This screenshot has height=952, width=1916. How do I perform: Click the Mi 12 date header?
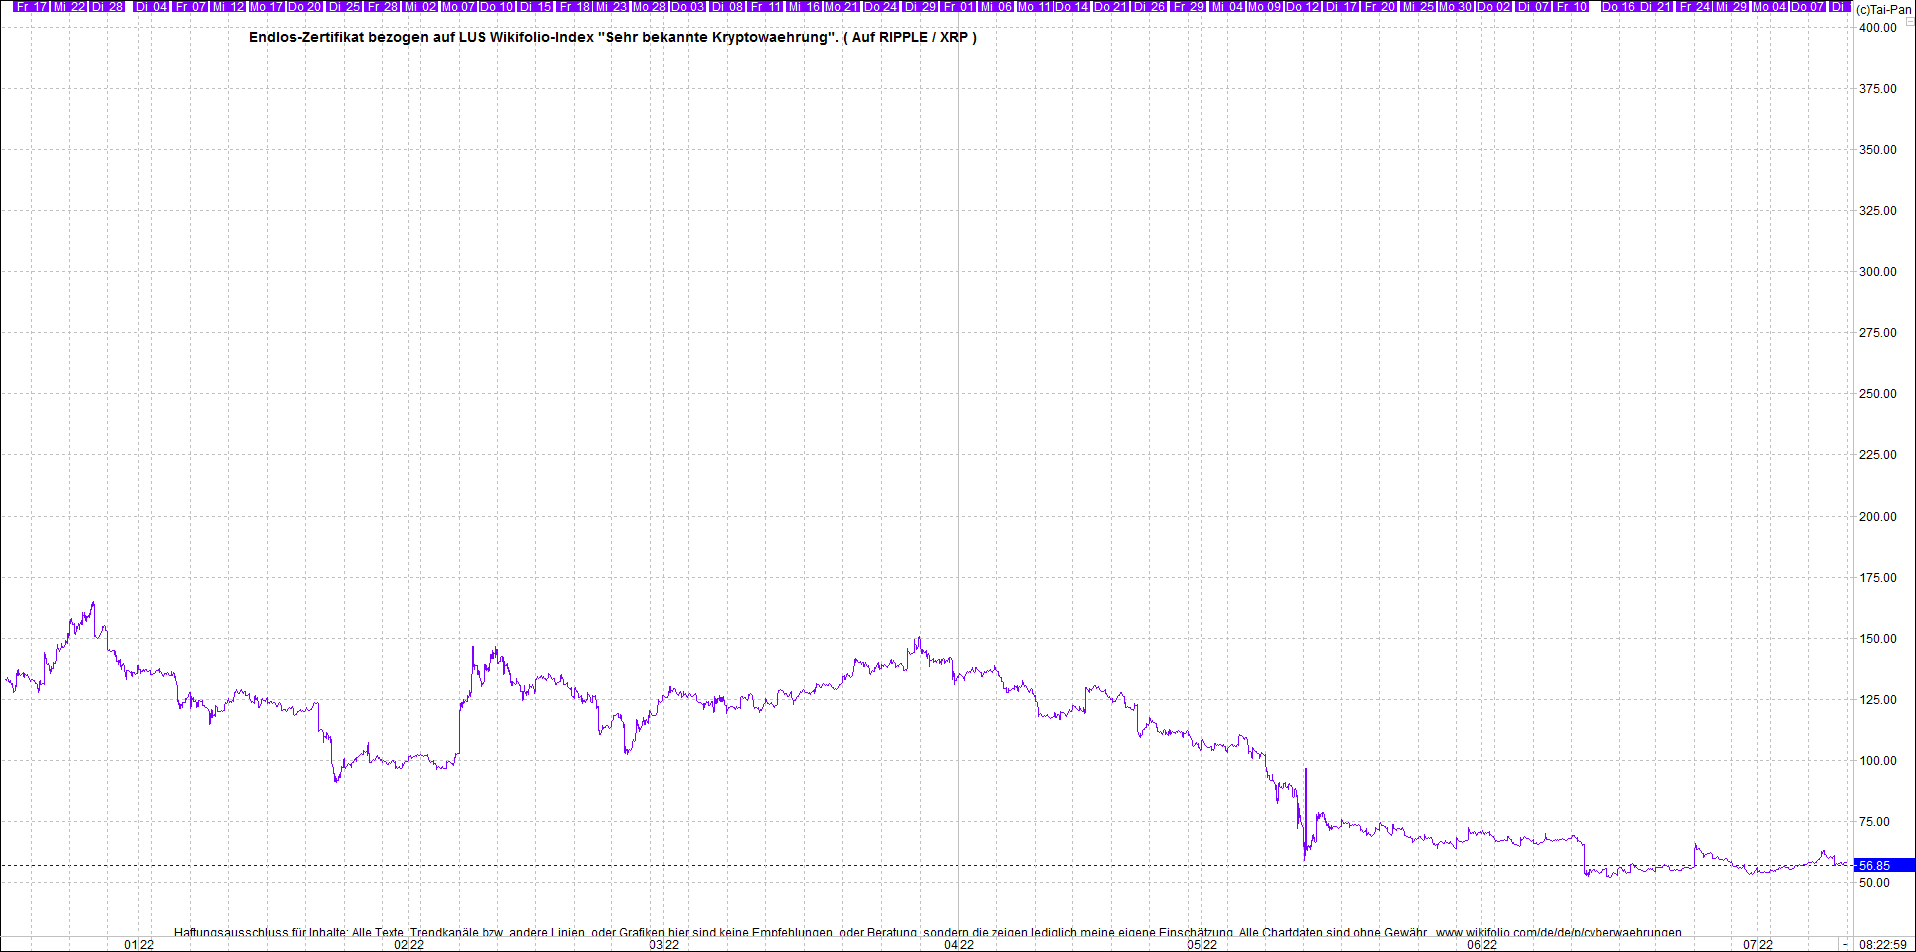tap(228, 6)
